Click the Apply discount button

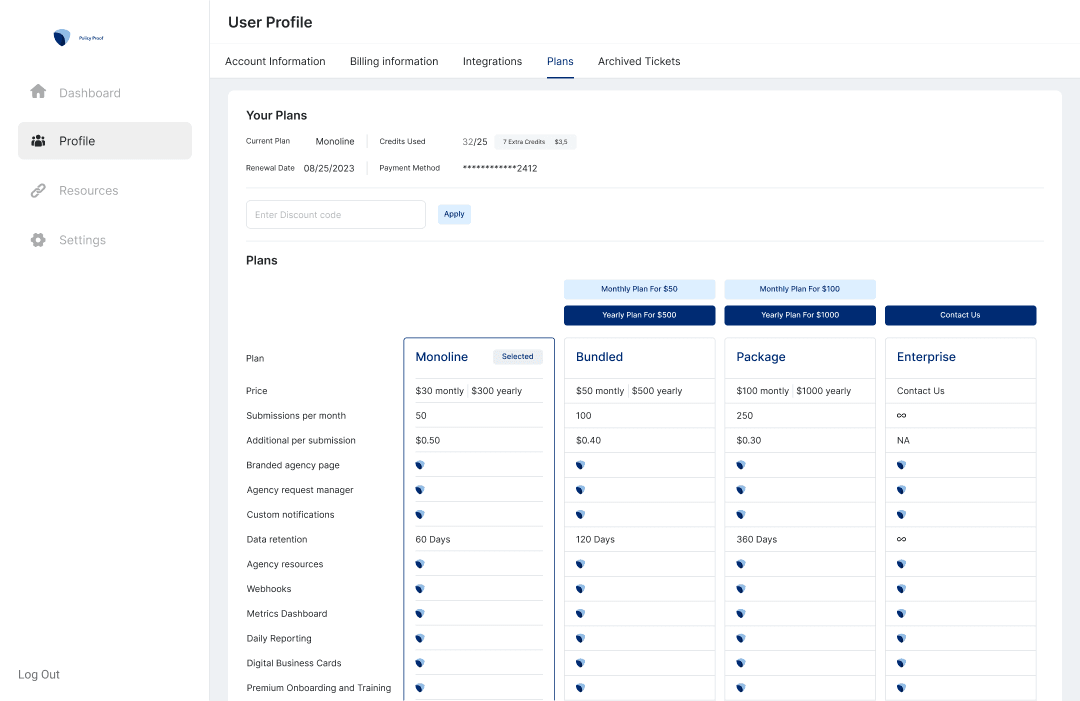tap(454, 214)
